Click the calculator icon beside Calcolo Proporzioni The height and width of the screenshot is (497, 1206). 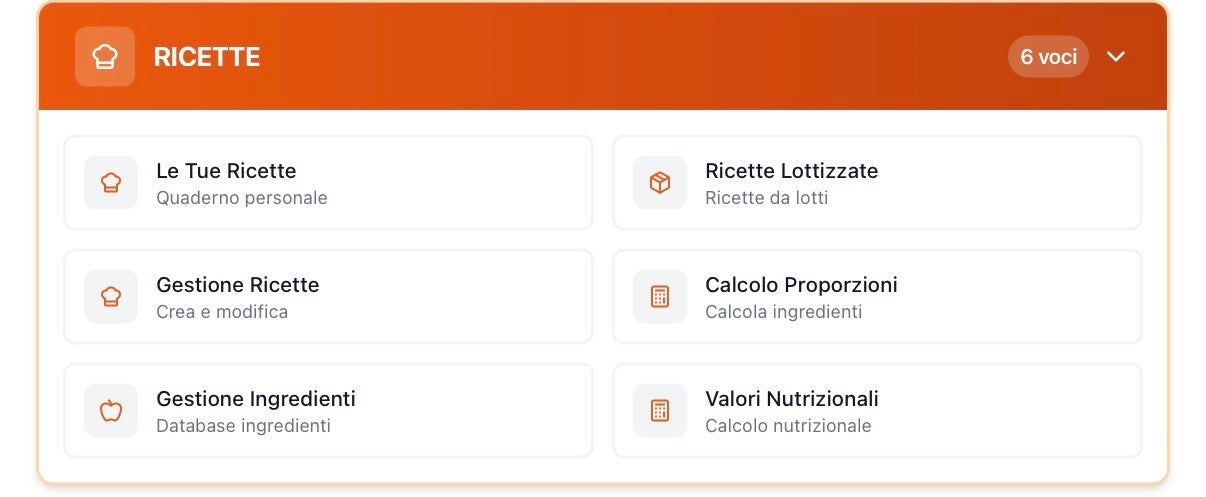tap(660, 297)
